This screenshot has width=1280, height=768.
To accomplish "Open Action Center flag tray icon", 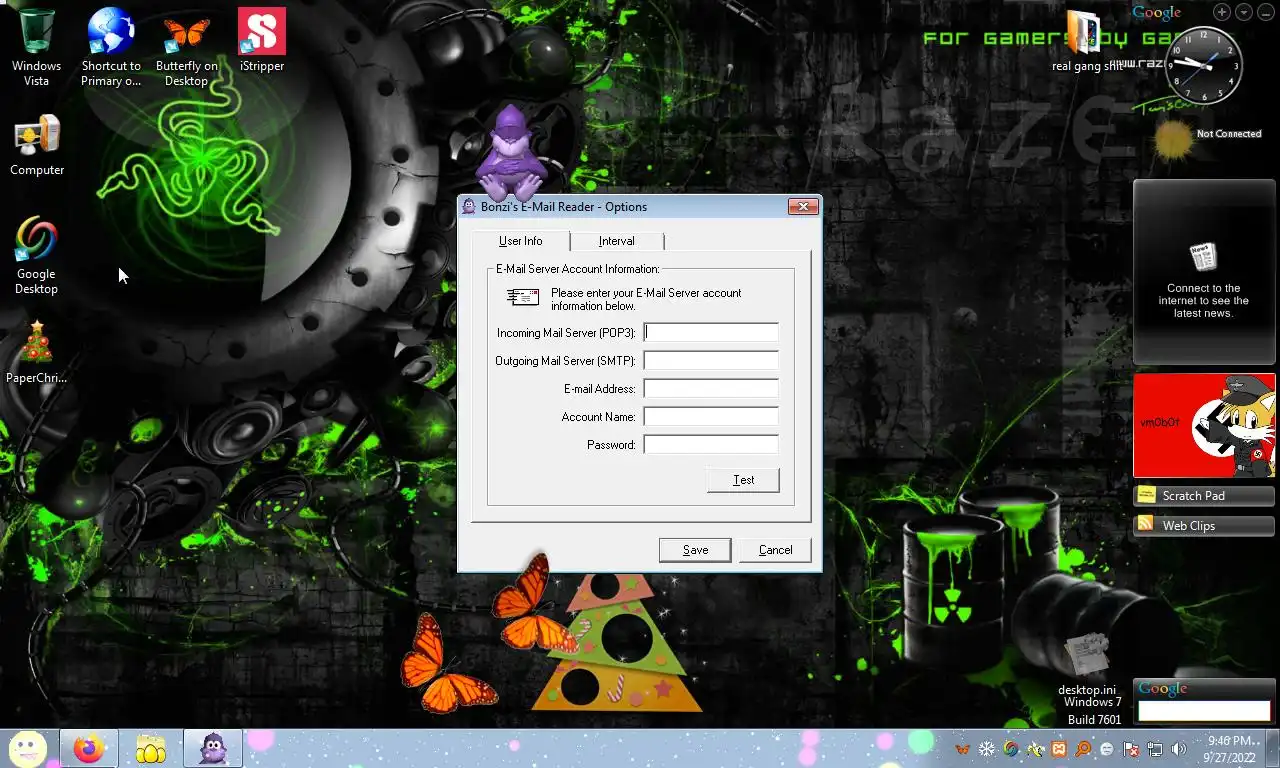I will point(1131,749).
